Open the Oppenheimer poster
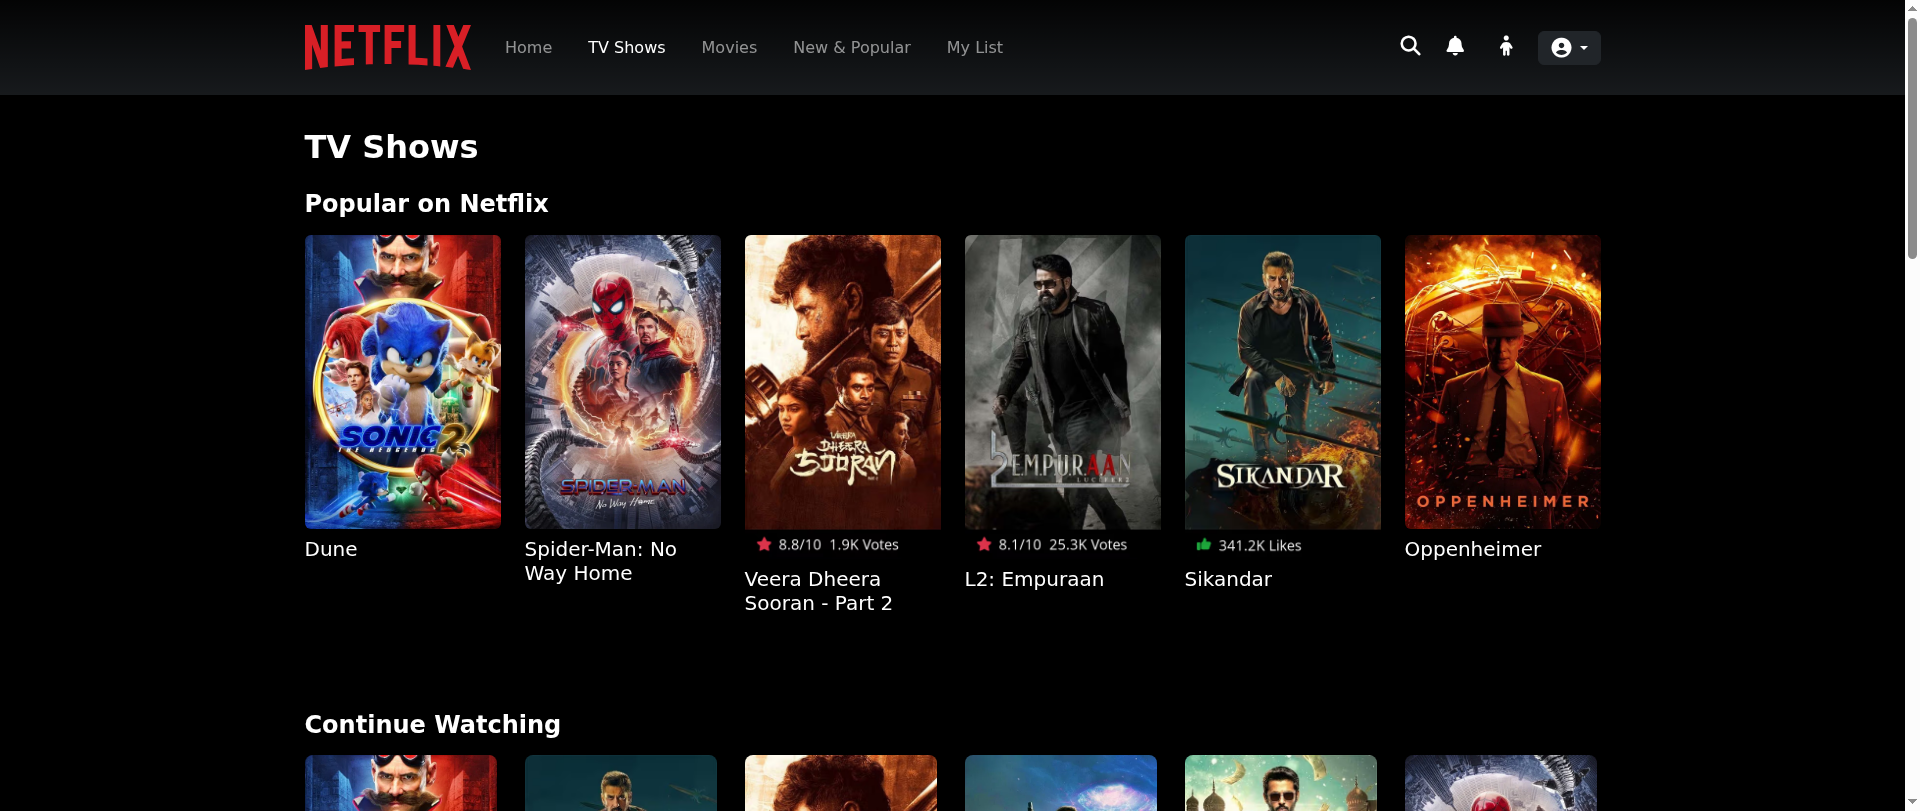 [1503, 382]
